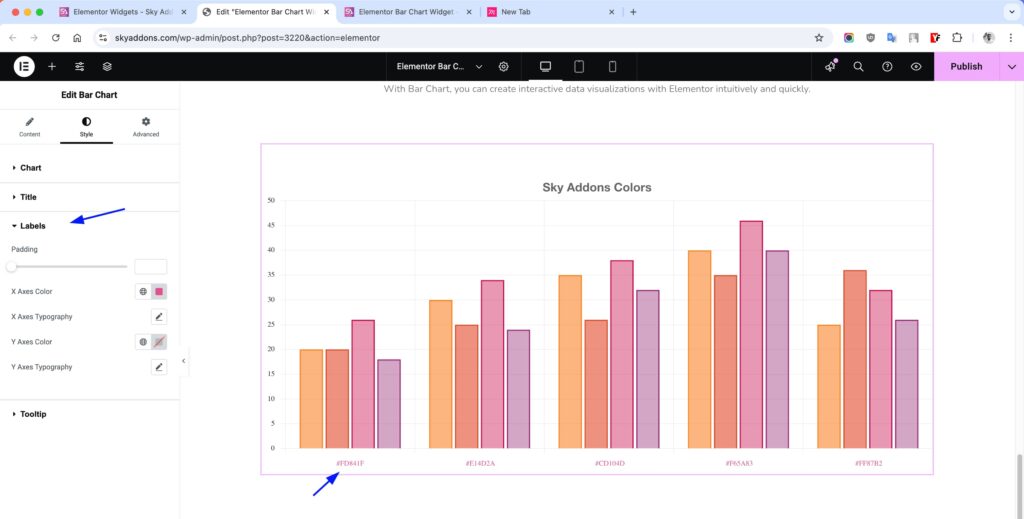Screen dimensions: 1024x519
Task: Switch to tablet preview mode
Action: pyautogui.click(x=579, y=67)
